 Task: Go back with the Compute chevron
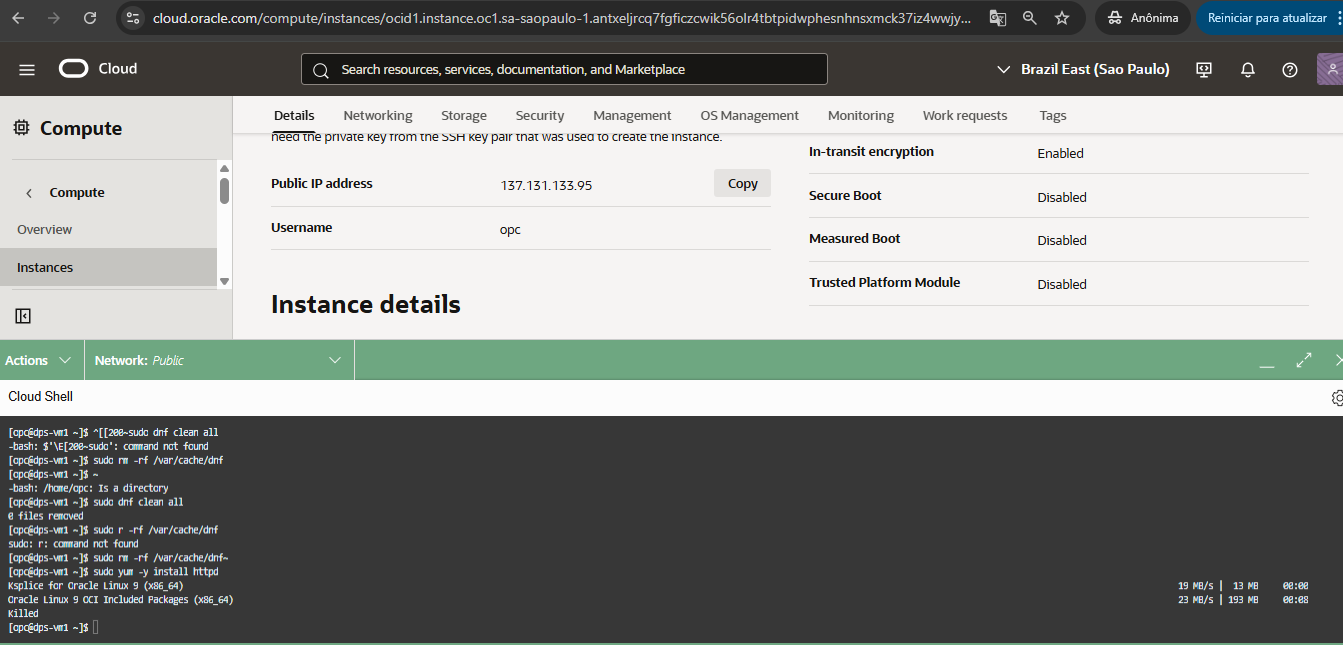pos(29,193)
